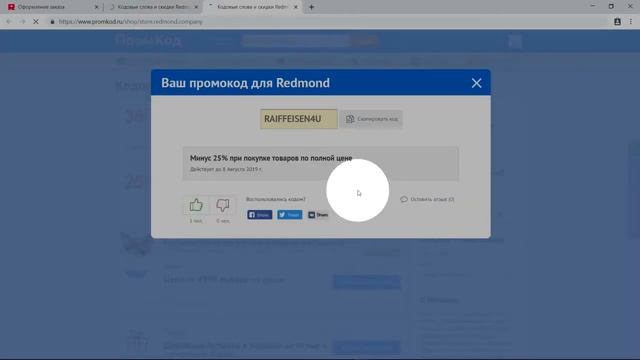
Task: Copy the promo code with Скопировать код
Action: [371, 119]
